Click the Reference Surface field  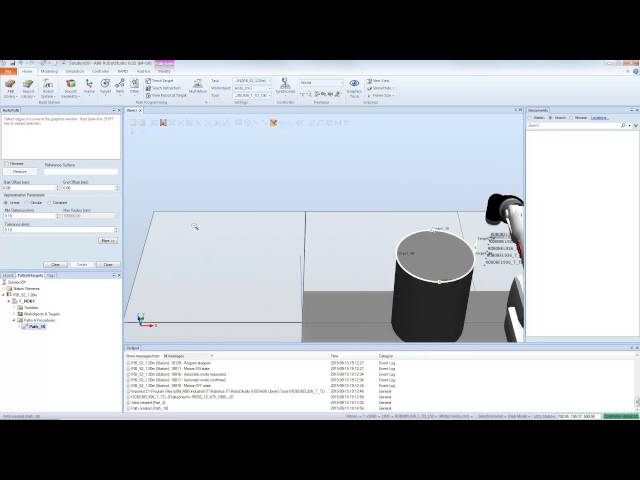pyautogui.click(x=81, y=172)
